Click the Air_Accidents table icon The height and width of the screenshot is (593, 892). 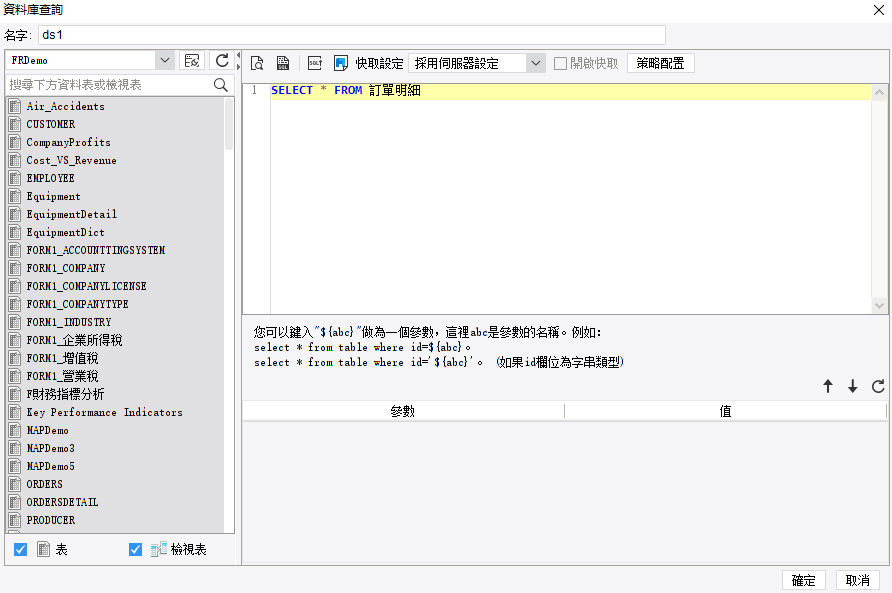(x=15, y=106)
